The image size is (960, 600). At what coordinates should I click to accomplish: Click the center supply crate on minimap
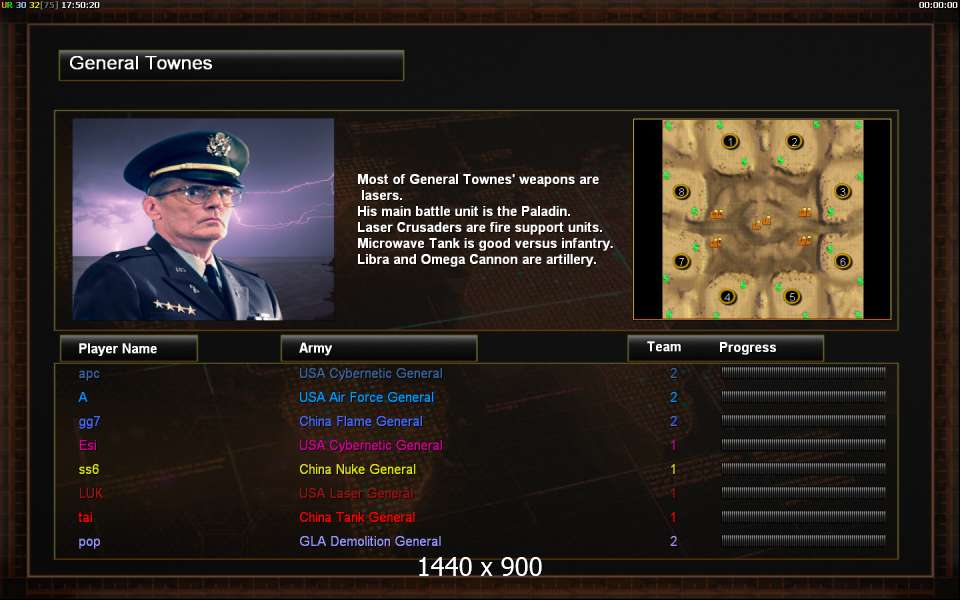coord(761,223)
